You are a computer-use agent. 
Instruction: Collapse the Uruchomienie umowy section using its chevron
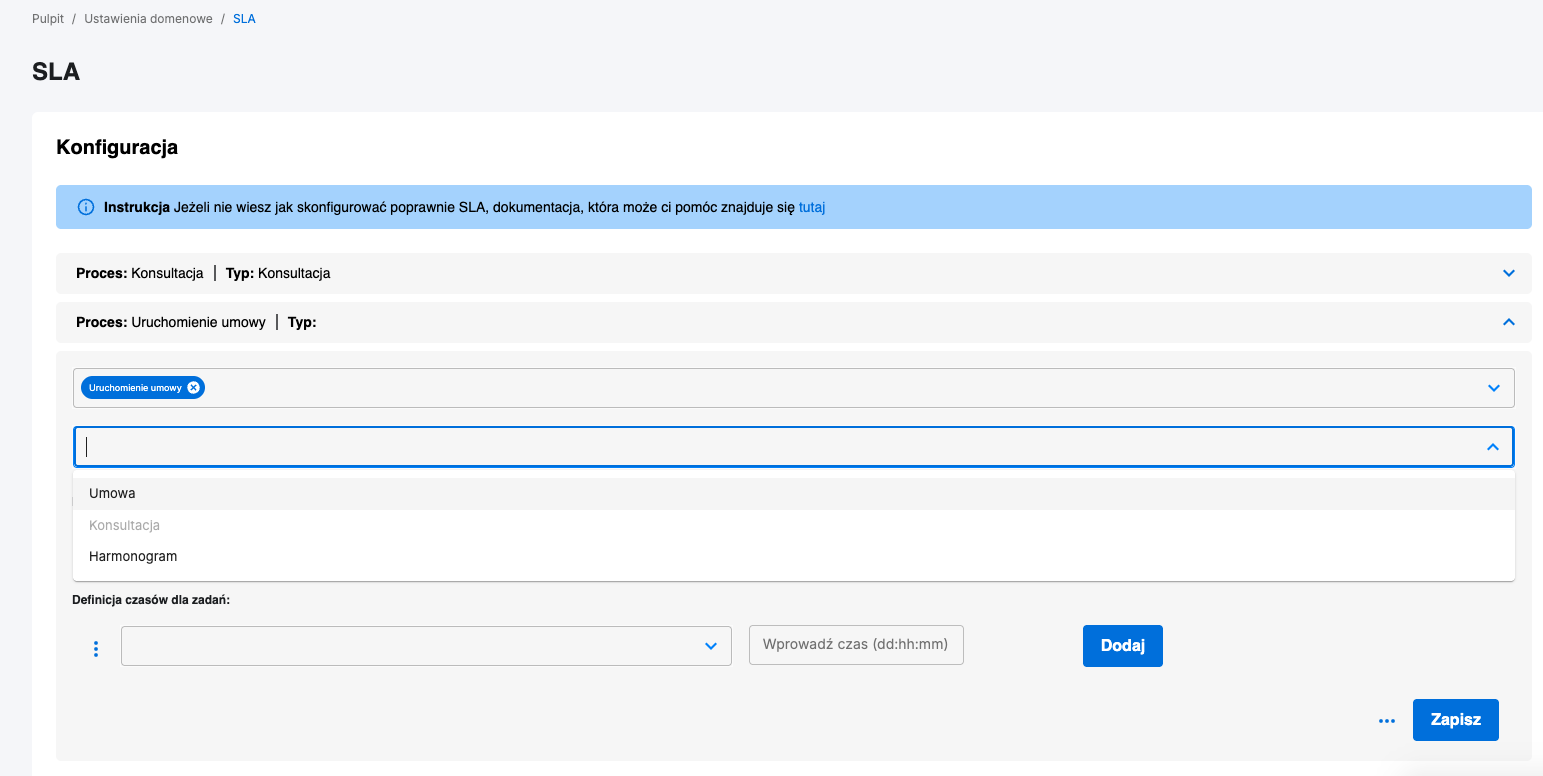click(1509, 322)
